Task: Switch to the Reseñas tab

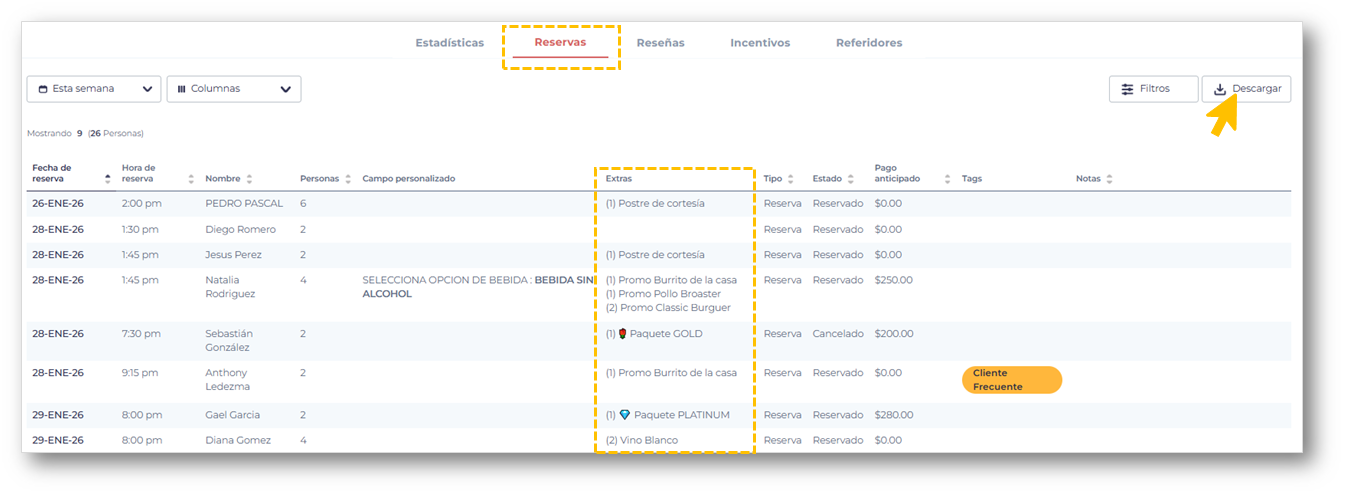Action: 660,43
